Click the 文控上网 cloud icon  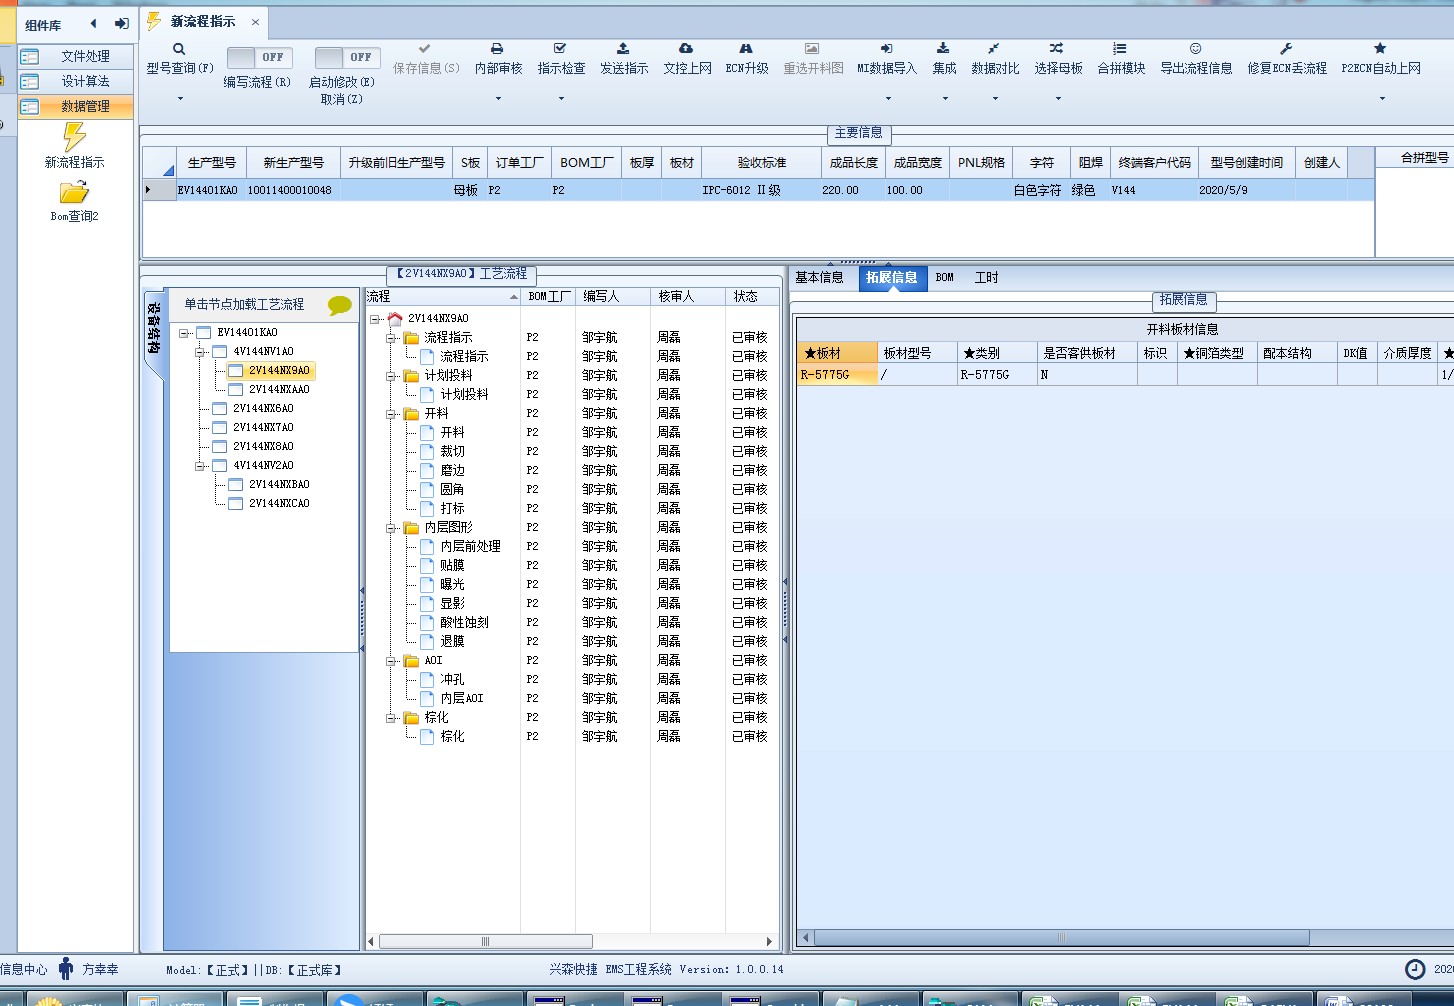tap(686, 48)
